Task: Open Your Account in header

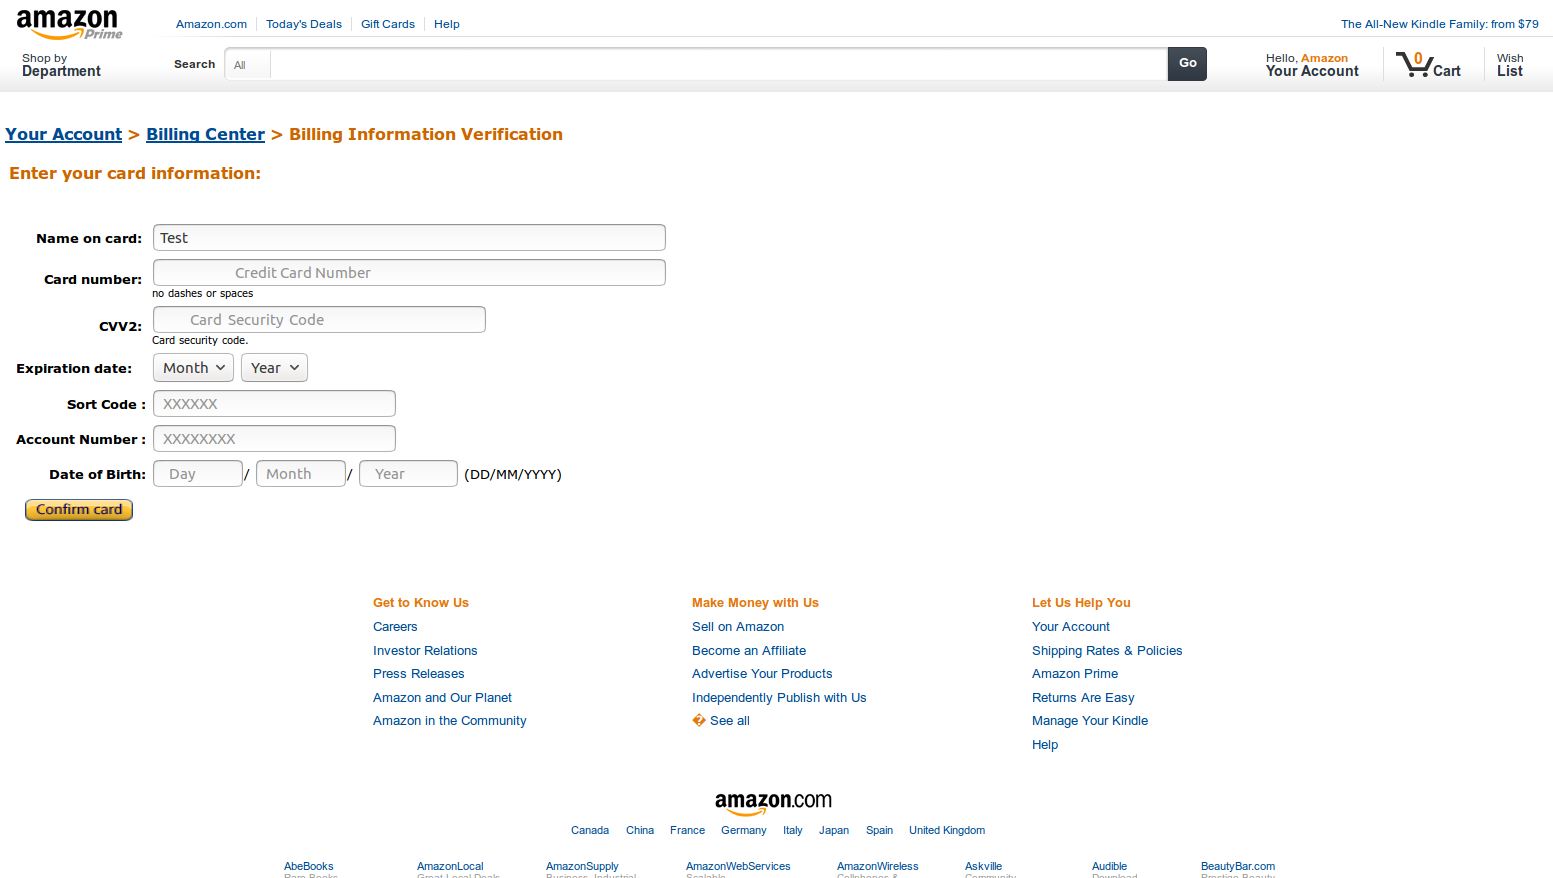Action: pos(1312,65)
